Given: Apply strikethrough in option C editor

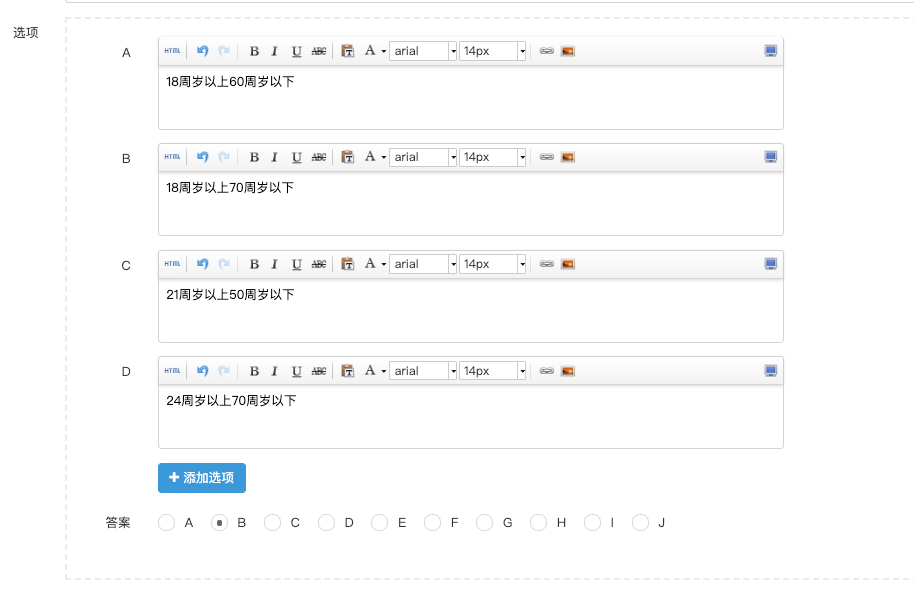Looking at the screenshot, I should (319, 264).
